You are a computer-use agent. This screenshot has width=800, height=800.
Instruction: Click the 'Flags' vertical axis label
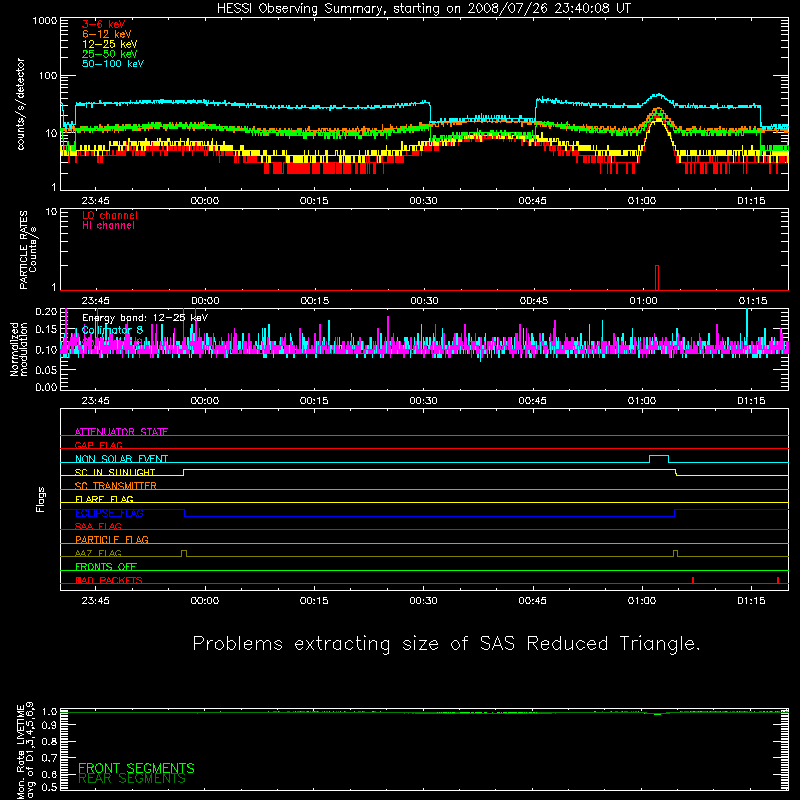tap(41, 499)
